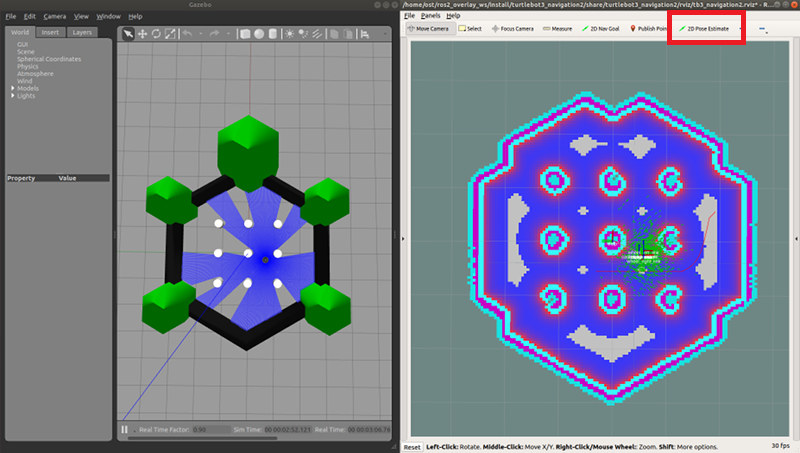The width and height of the screenshot is (800, 453).
Task: Open RViz Help menu
Action: click(453, 16)
